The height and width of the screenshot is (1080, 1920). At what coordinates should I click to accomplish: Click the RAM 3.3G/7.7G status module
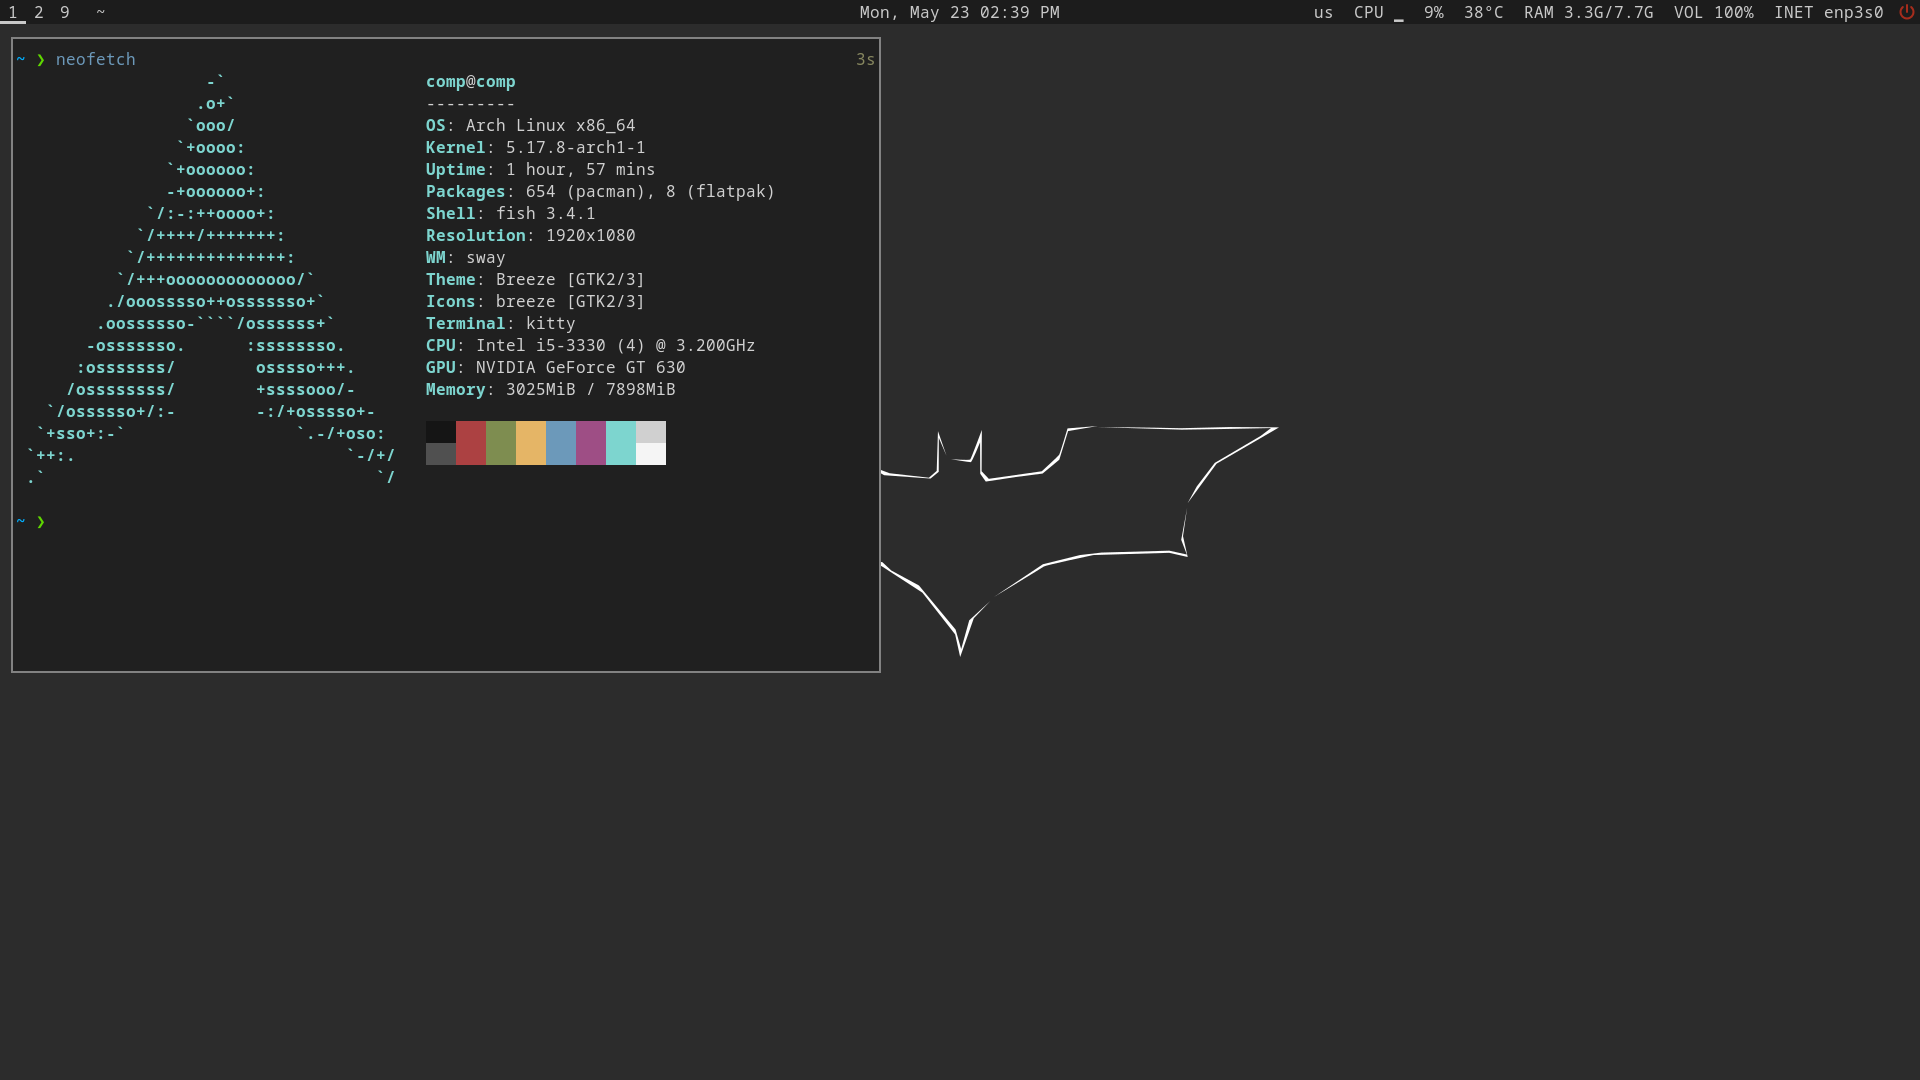coord(1588,12)
